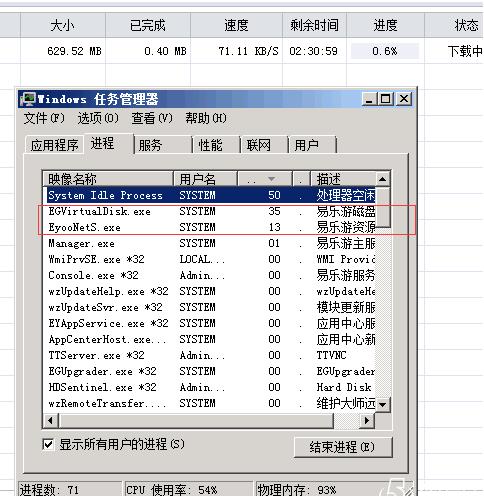Open the 选项(O) menu
The height and width of the screenshot is (496, 484).
tap(98, 118)
